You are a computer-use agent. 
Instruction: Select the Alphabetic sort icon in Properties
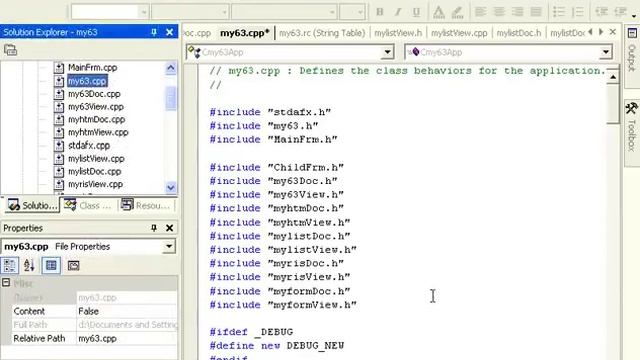[x=29, y=266]
